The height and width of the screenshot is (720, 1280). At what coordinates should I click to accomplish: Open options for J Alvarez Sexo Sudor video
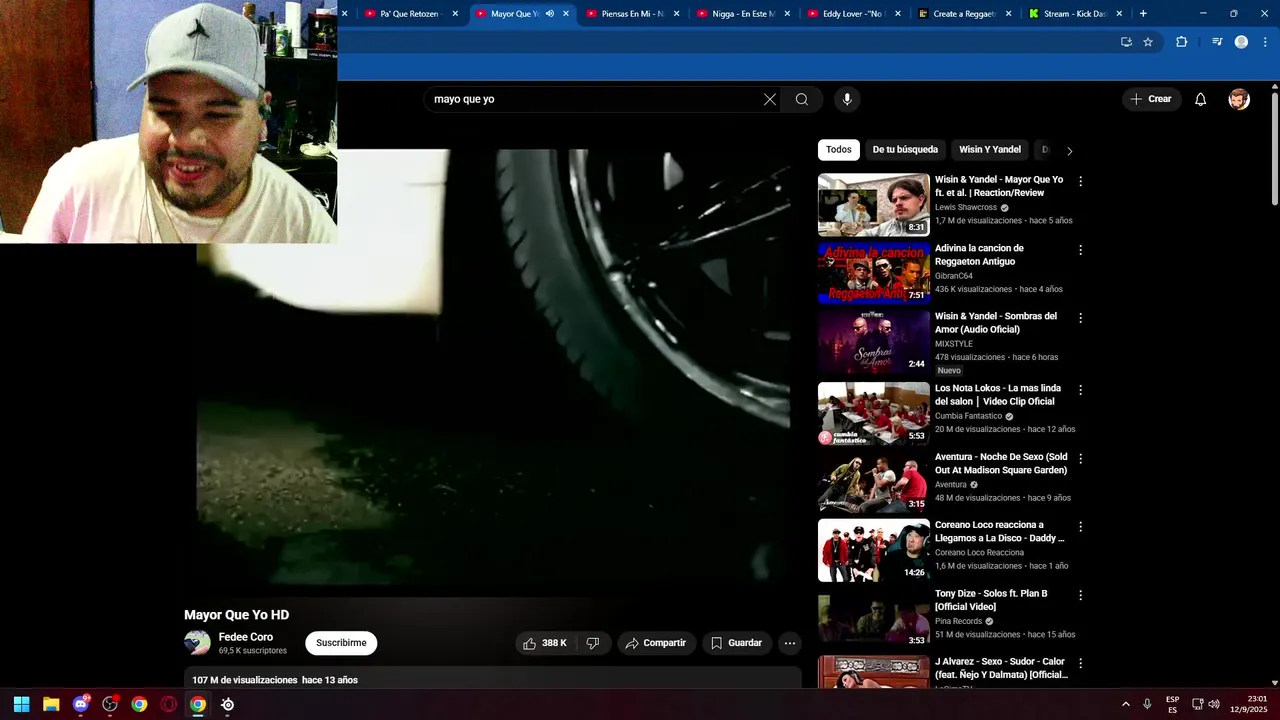1080,663
